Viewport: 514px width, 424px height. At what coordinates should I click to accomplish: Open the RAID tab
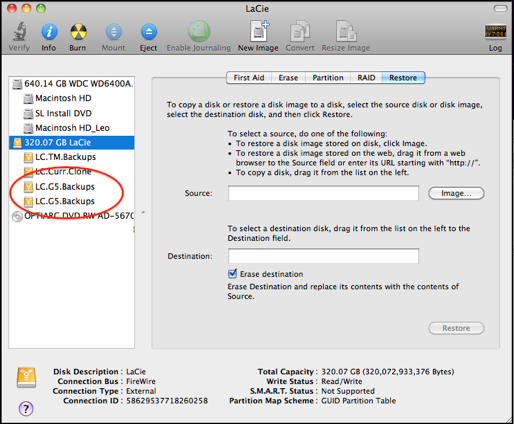coord(366,78)
